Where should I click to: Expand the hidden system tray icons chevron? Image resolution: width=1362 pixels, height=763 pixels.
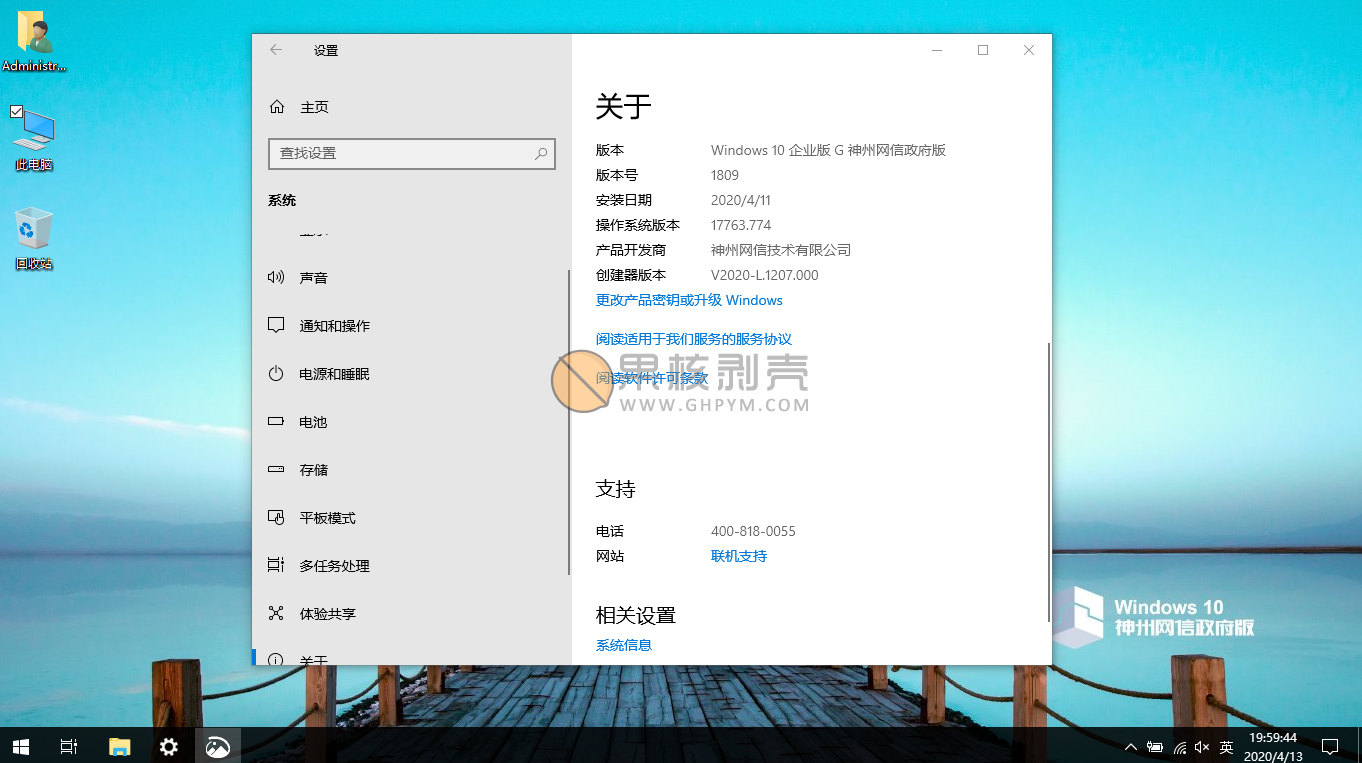coord(1131,747)
